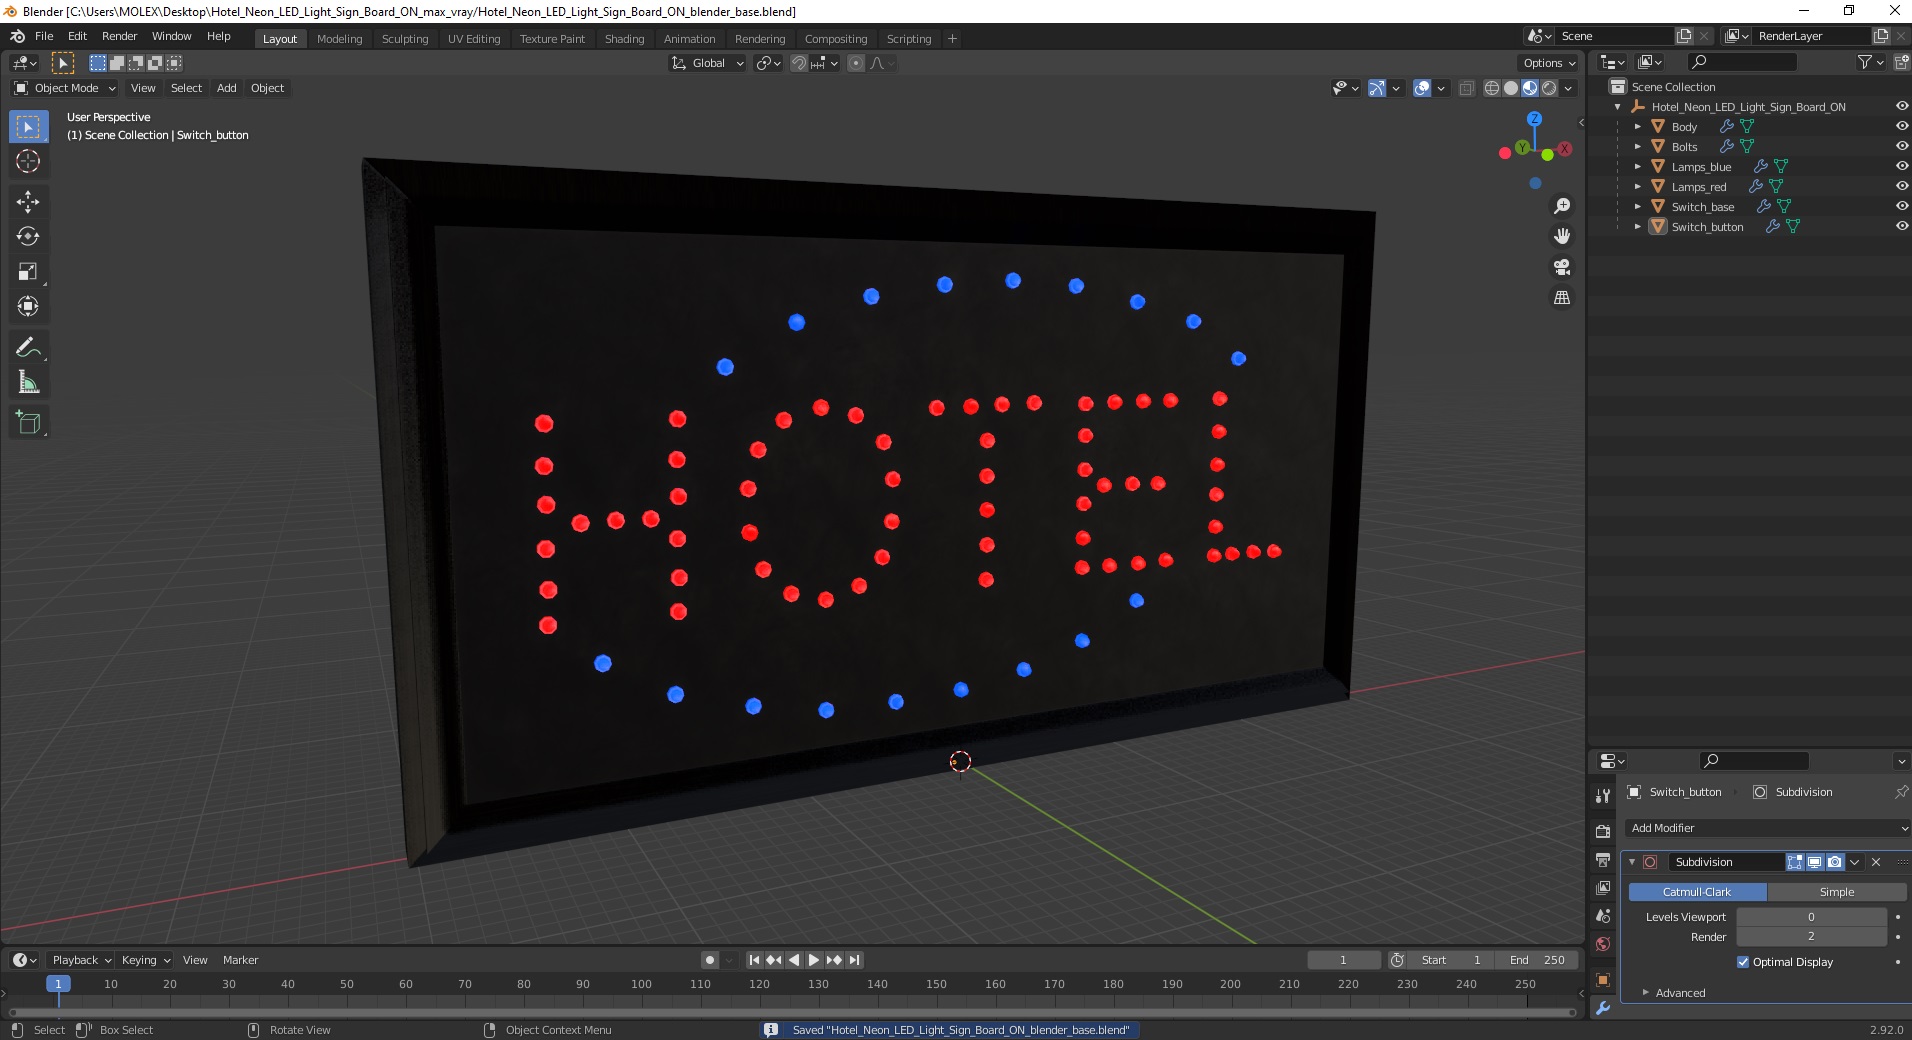Select Simple subdivision type
Viewport: 1912px width, 1040px height.
(x=1837, y=892)
